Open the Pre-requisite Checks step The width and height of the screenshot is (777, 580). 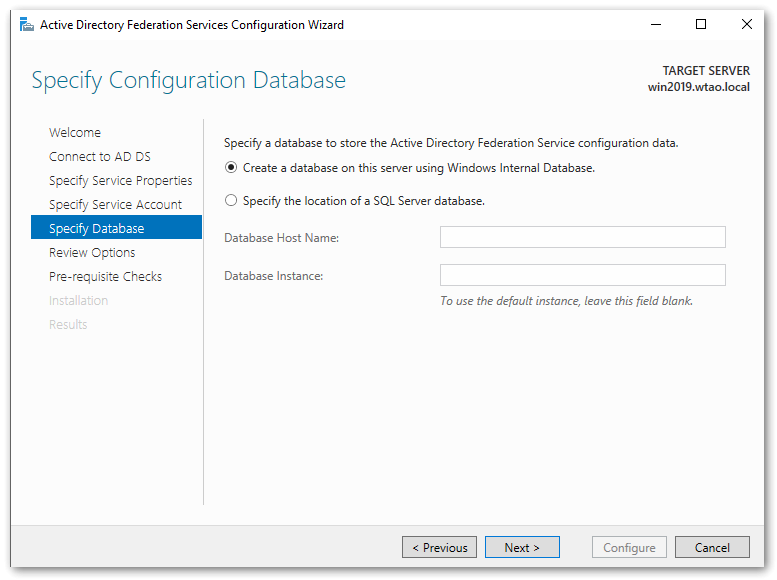105,277
